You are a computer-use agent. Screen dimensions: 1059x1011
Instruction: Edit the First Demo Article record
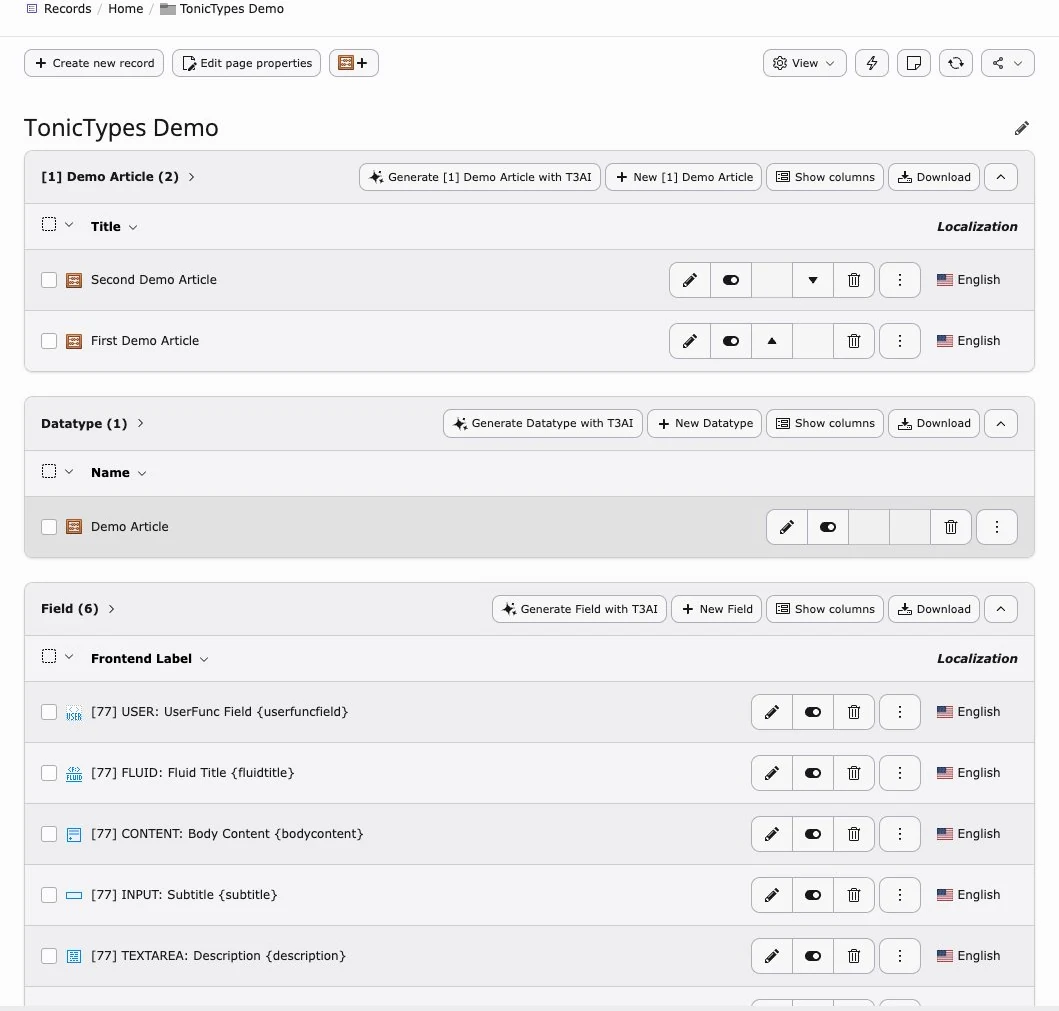690,341
